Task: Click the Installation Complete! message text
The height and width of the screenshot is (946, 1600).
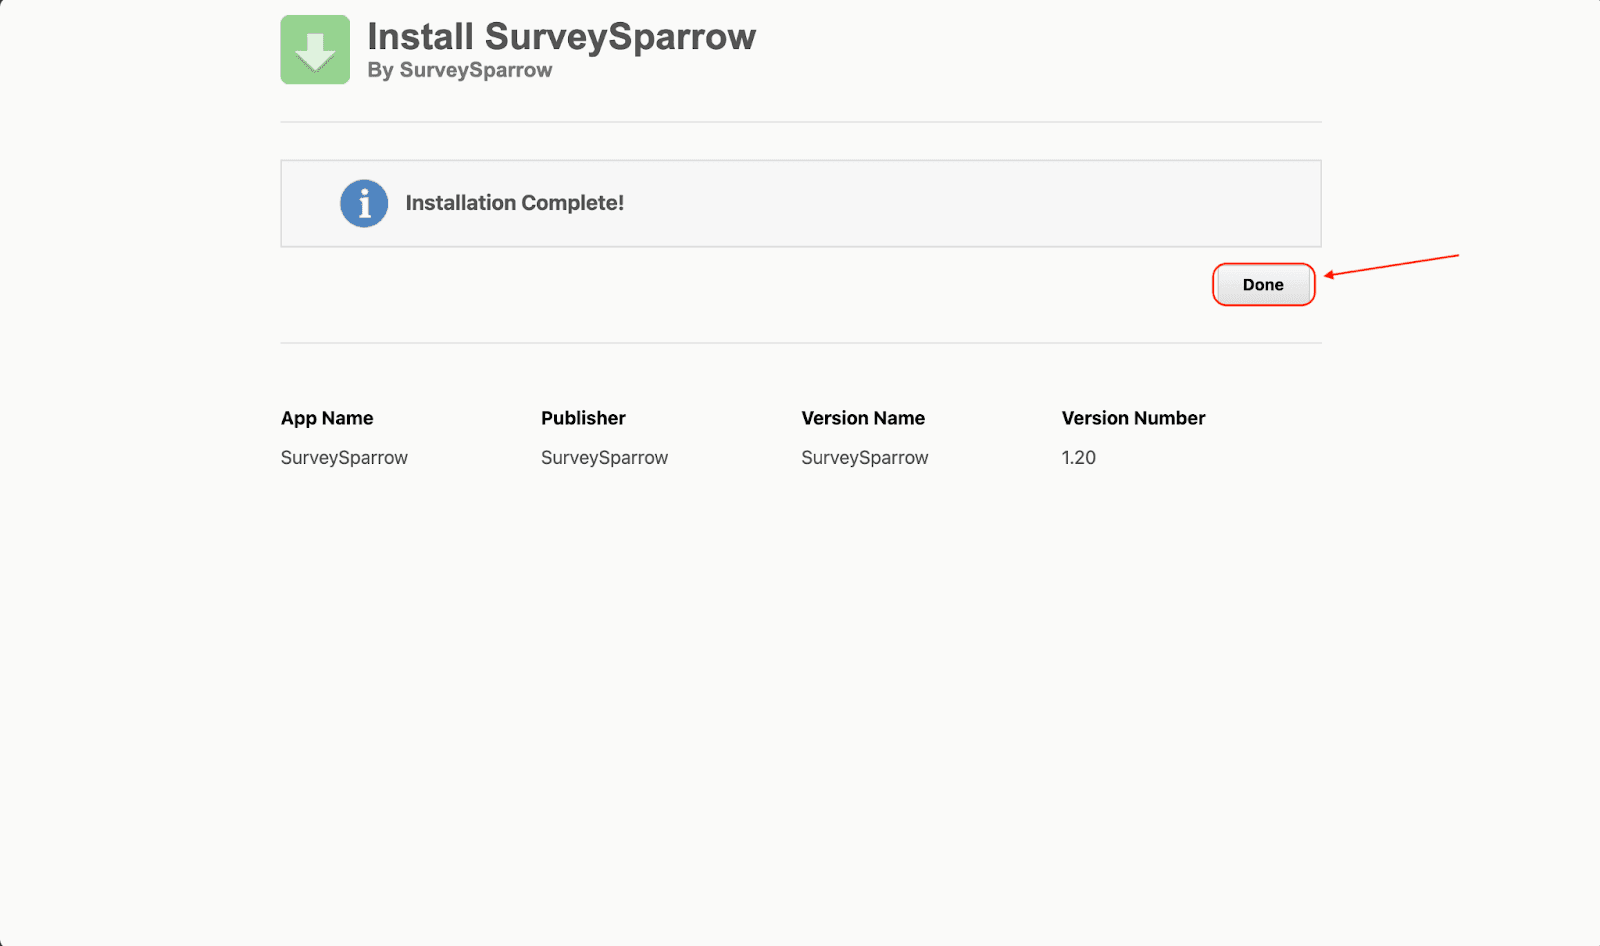Action: point(514,203)
